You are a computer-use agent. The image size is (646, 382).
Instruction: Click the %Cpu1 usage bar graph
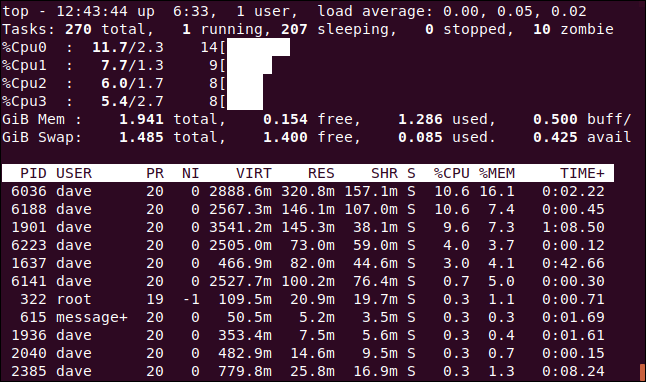(249, 66)
